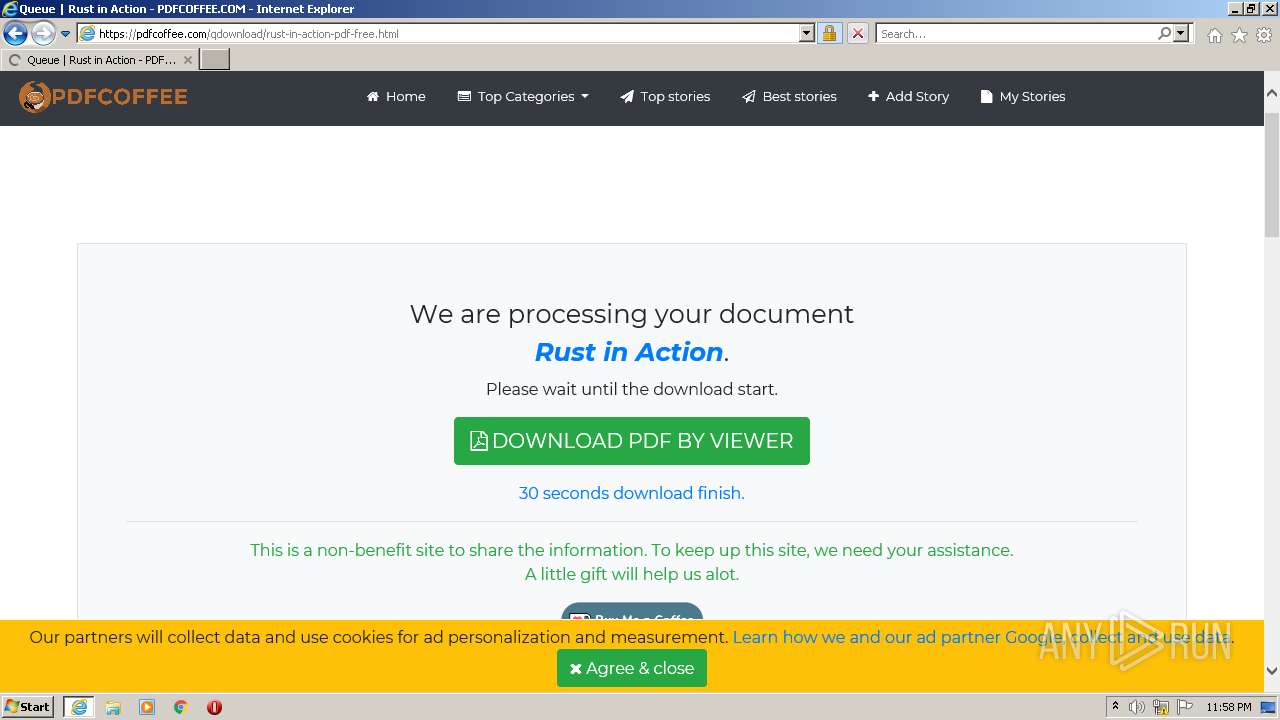This screenshot has width=1280, height=720.
Task: Expand the Top Categories dropdown
Action: [x=523, y=97]
